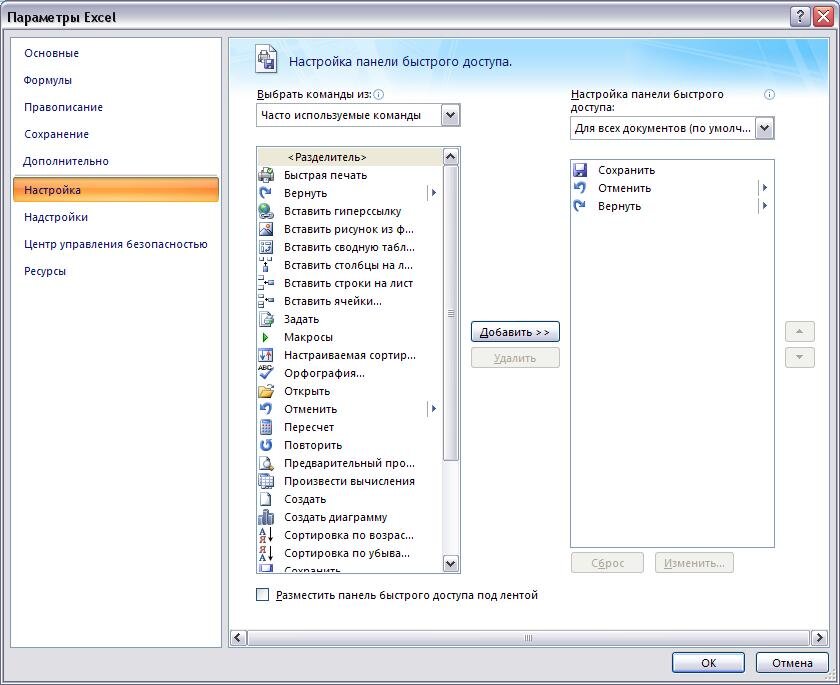Select the Сохранить floppy icon in right list
The width and height of the screenshot is (840, 685).
(x=580, y=170)
